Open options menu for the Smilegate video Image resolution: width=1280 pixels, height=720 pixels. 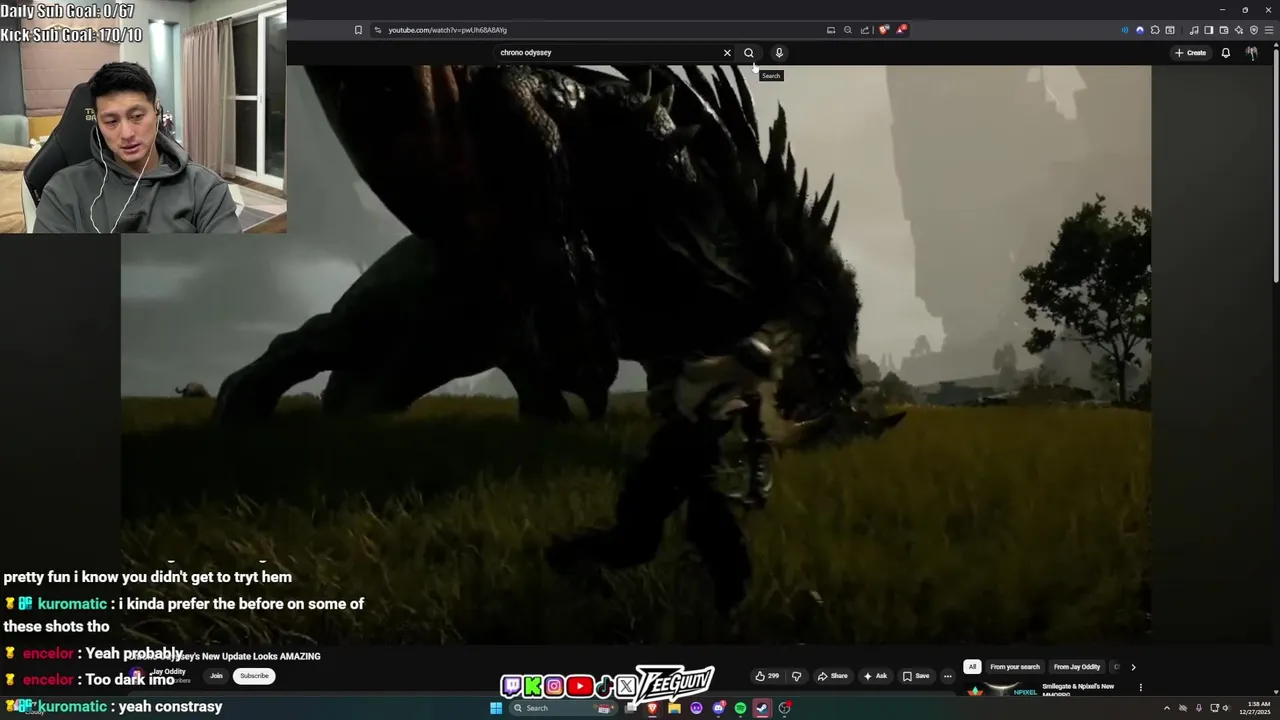click(1140, 688)
